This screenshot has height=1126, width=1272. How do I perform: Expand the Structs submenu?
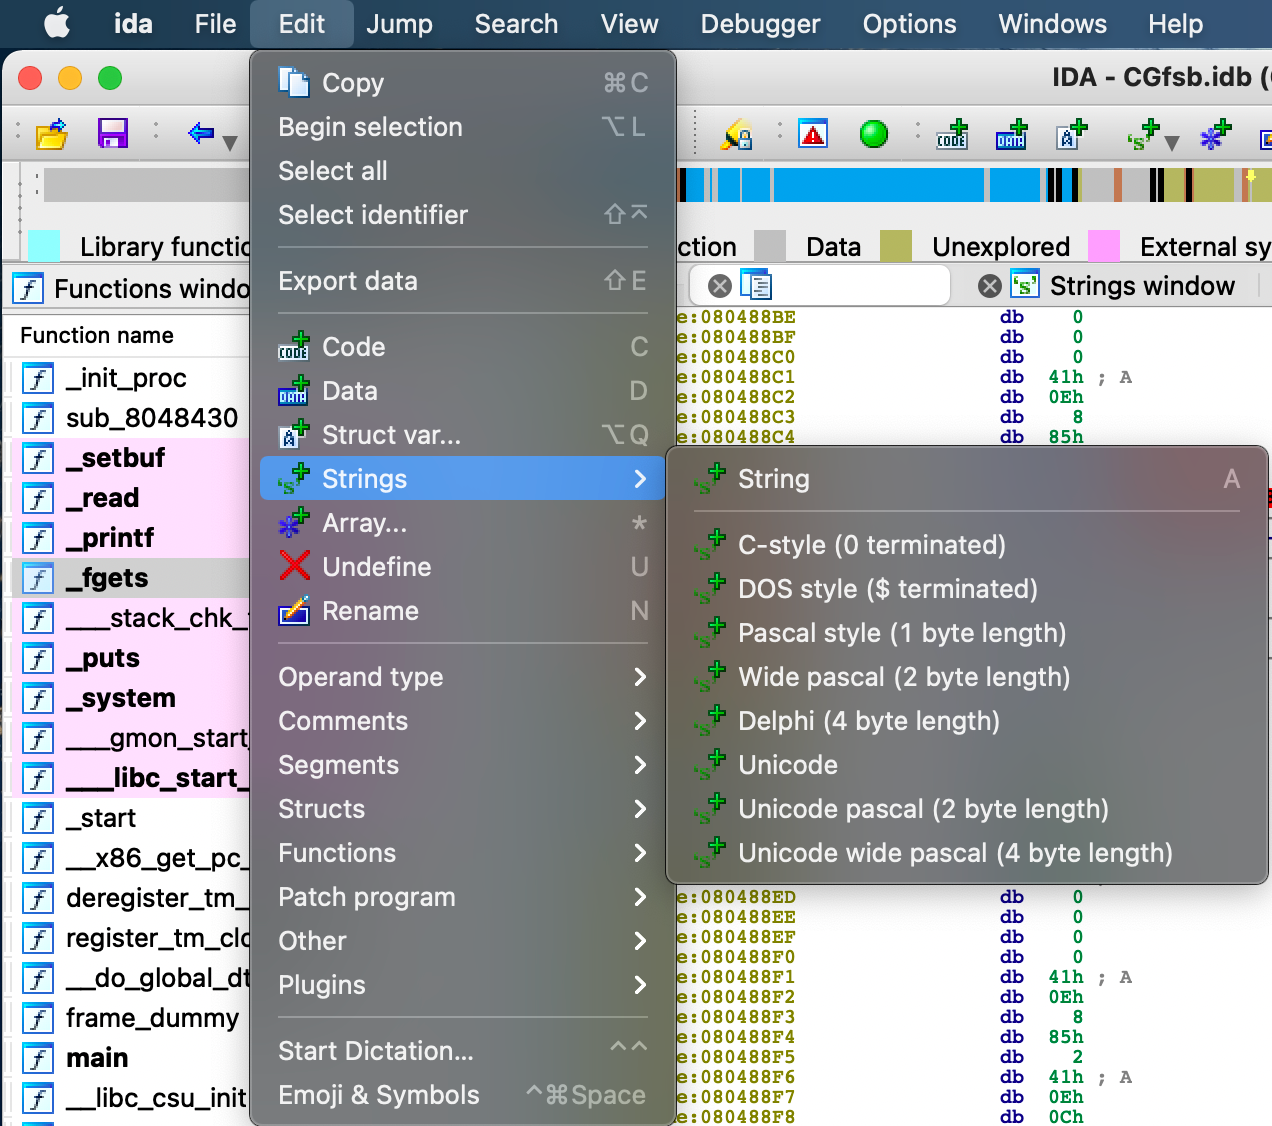coord(463,809)
